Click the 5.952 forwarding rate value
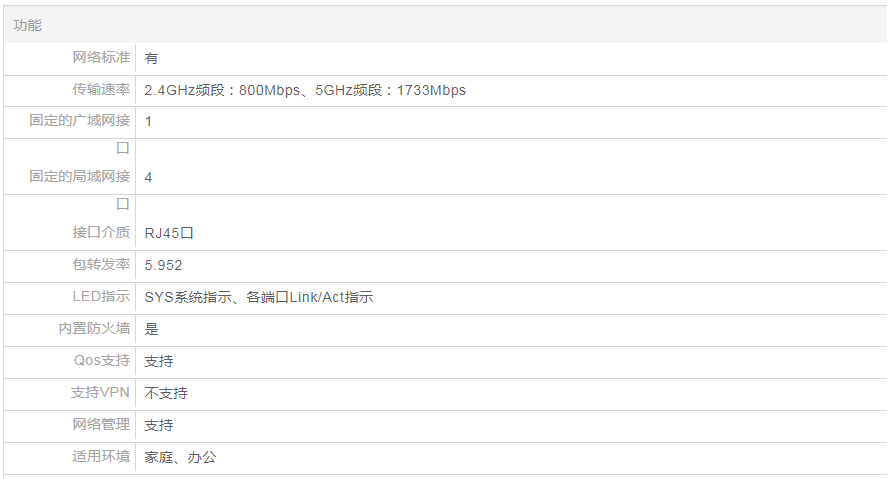Image resolution: width=891 pixels, height=479 pixels. coord(163,265)
